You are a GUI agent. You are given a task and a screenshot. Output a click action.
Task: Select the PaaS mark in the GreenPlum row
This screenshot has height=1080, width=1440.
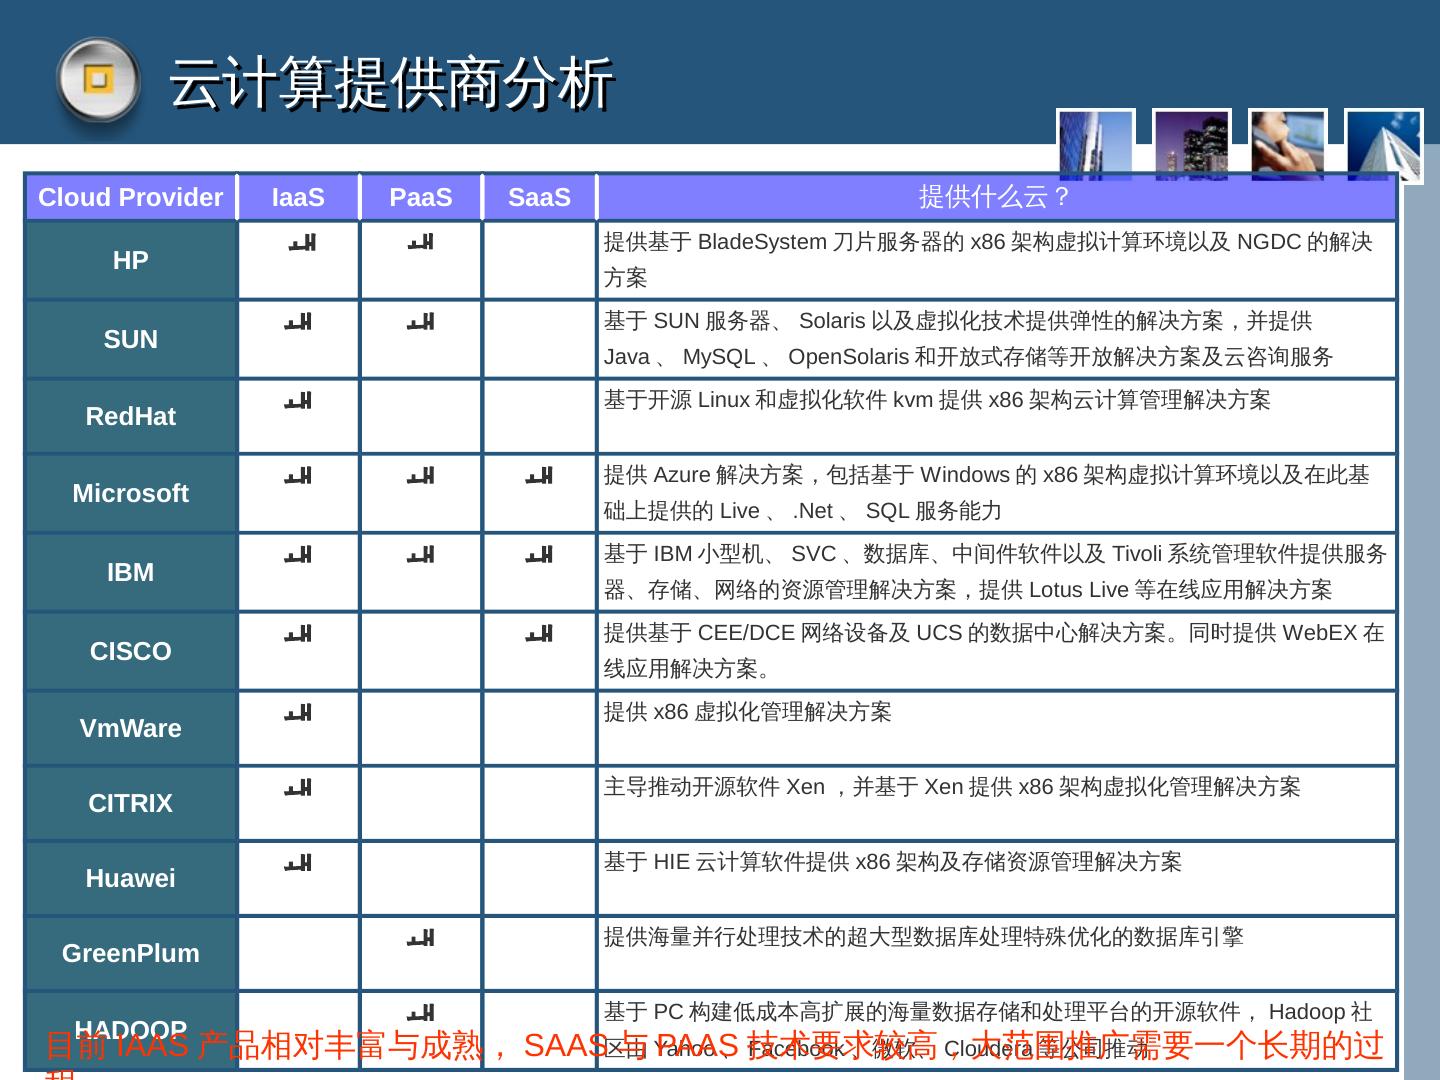point(421,938)
